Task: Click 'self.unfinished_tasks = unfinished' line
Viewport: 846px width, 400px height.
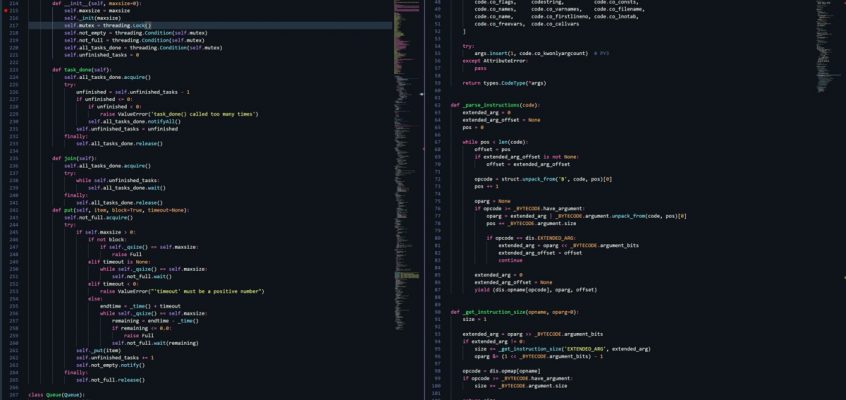Action: point(127,129)
